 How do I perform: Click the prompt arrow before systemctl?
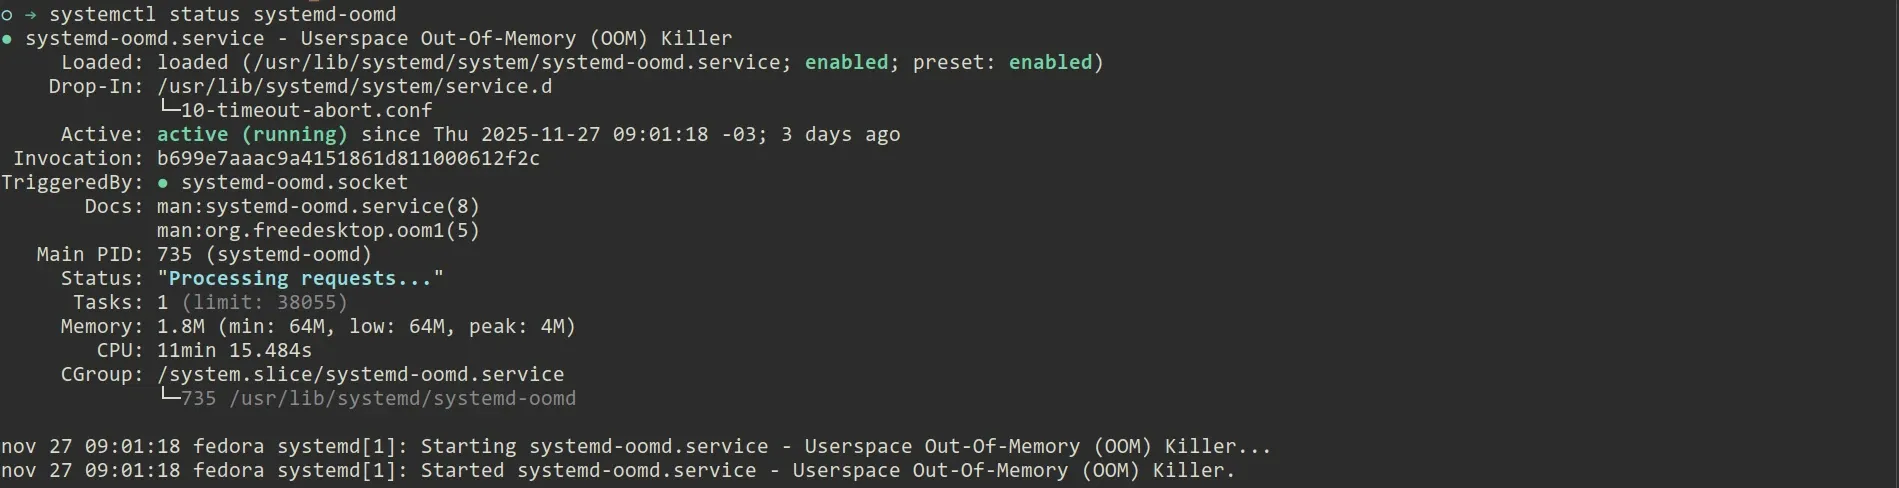pyautogui.click(x=29, y=15)
